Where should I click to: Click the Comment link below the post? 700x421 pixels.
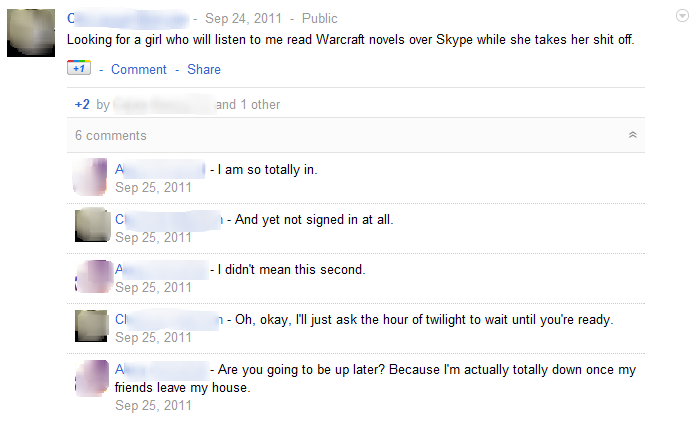[x=139, y=69]
